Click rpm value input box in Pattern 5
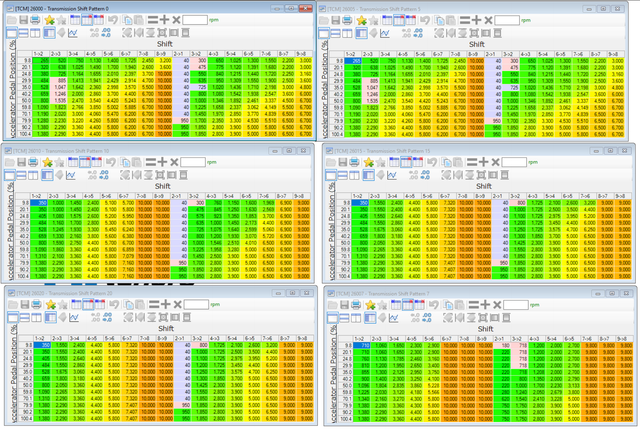 [x=507, y=20]
